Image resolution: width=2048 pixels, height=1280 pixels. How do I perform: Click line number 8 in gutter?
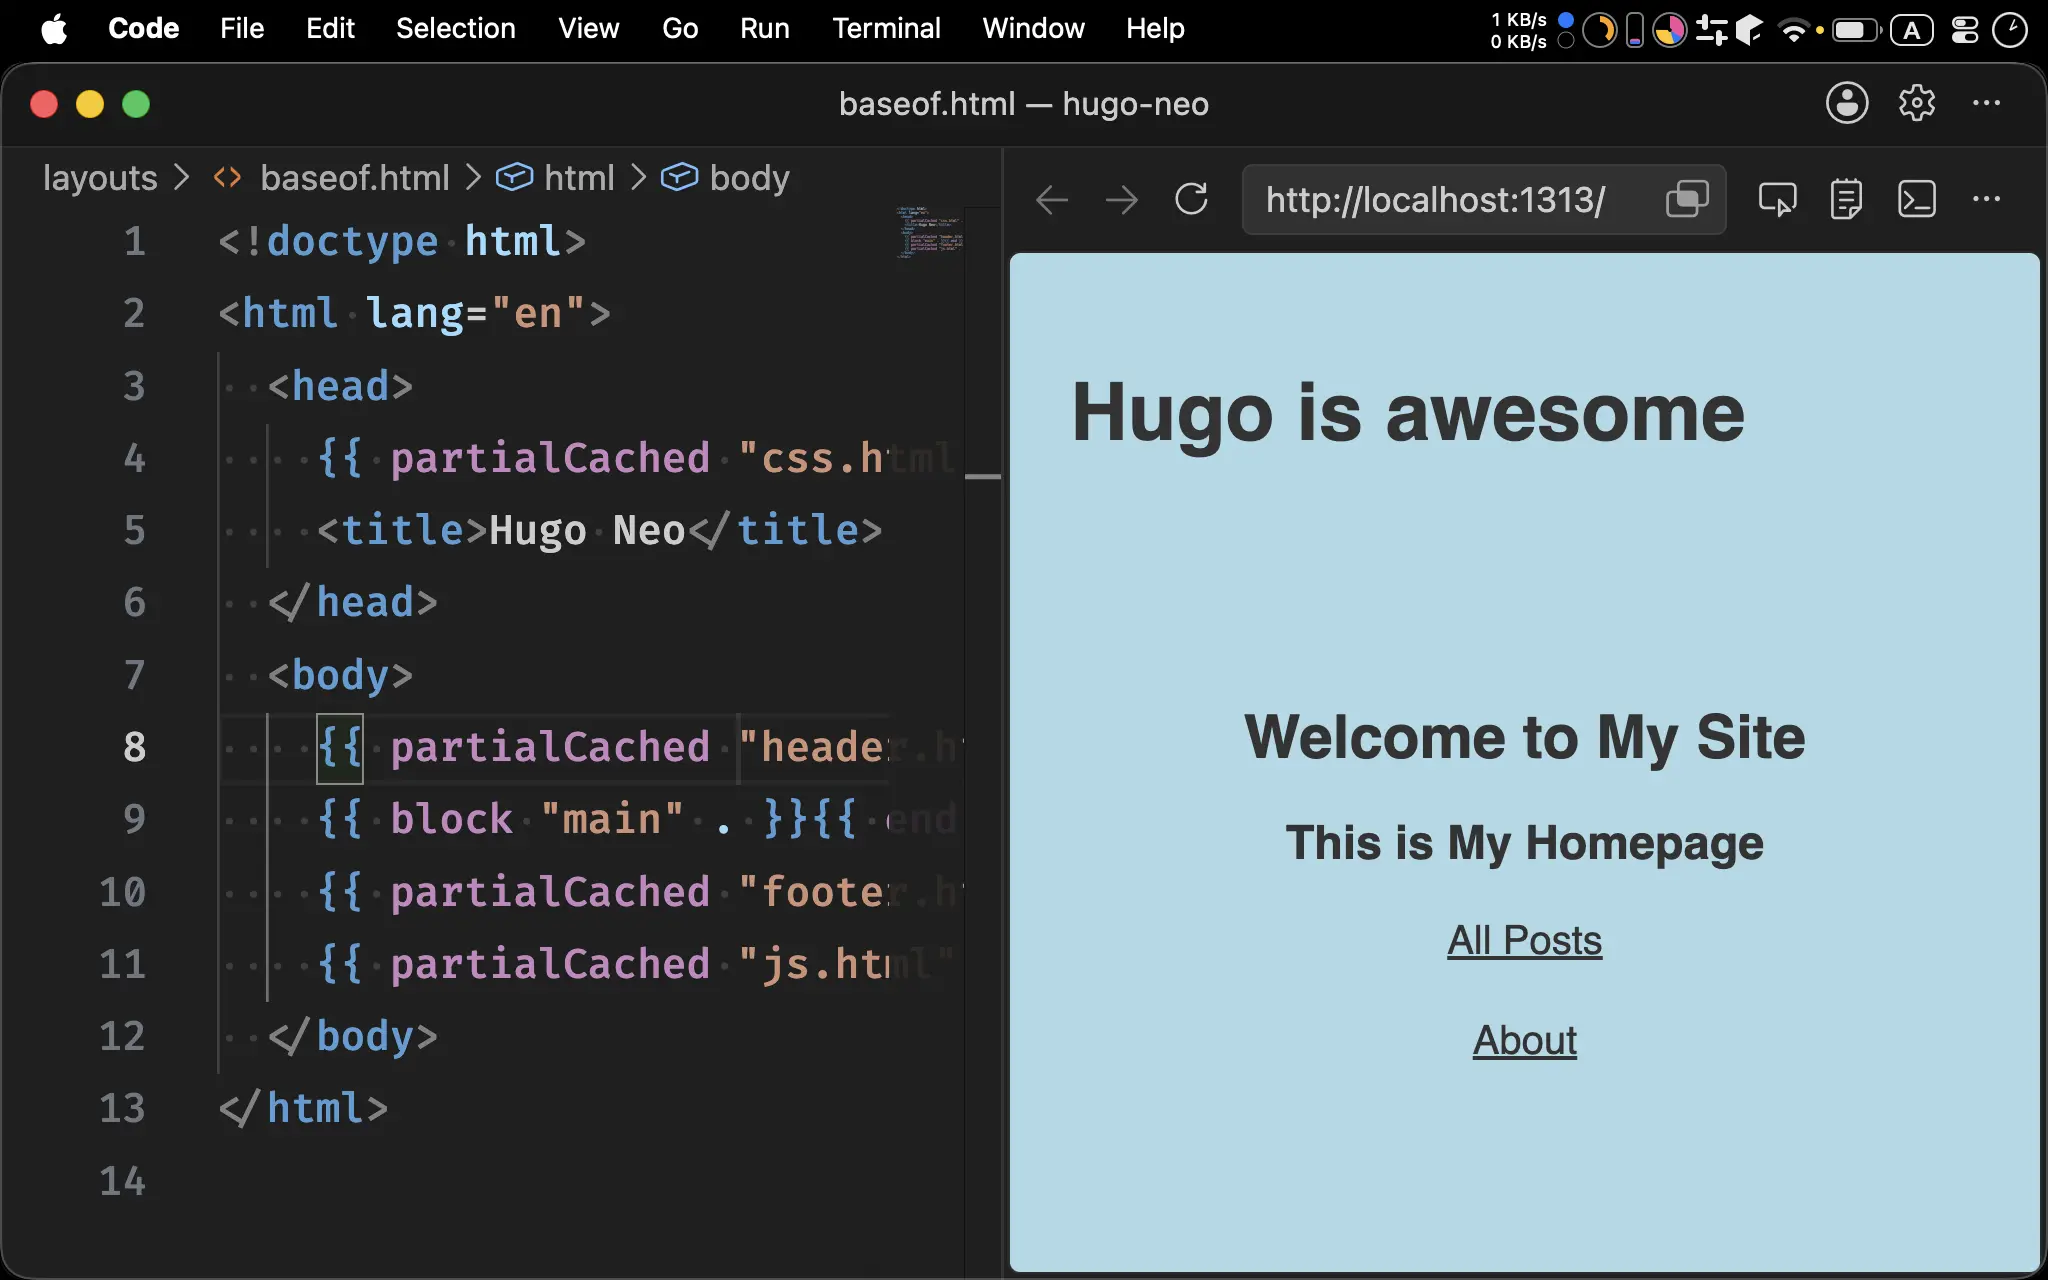click(x=134, y=747)
